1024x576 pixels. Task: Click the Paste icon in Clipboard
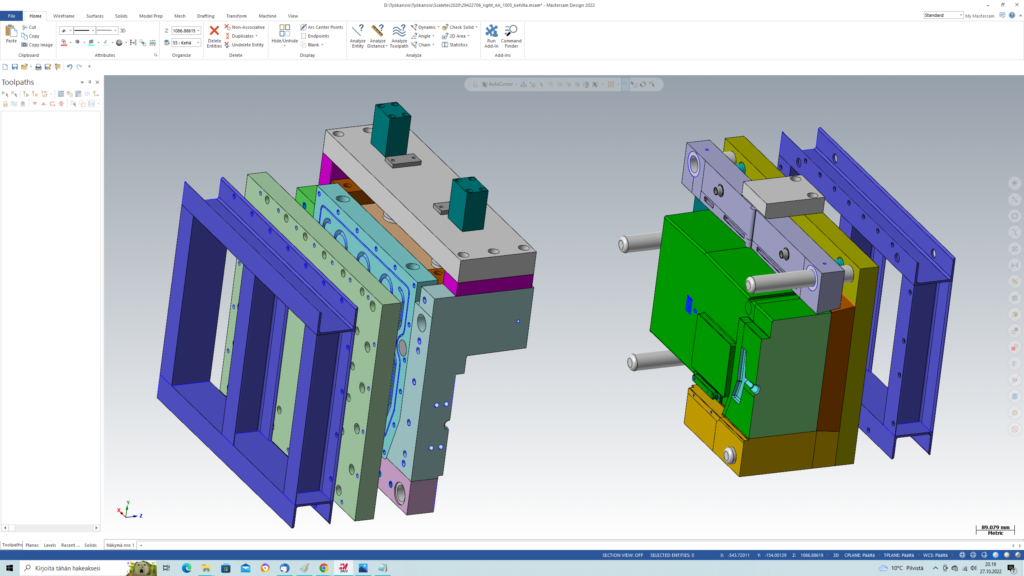point(11,33)
